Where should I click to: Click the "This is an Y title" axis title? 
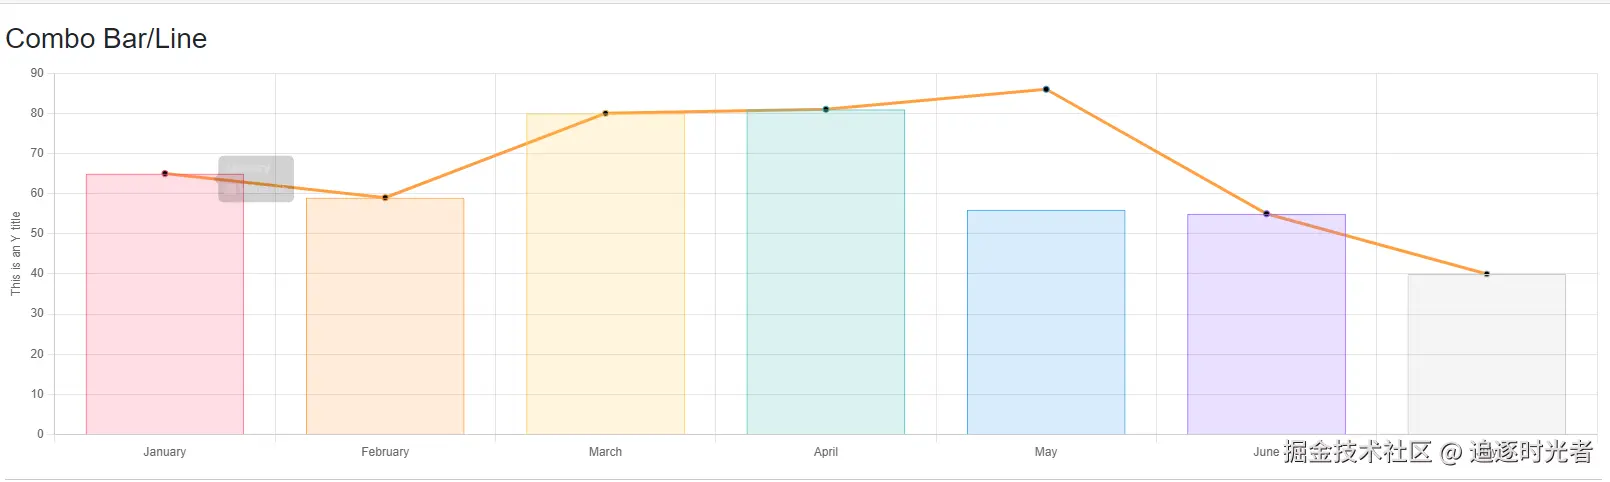[x=15, y=253]
